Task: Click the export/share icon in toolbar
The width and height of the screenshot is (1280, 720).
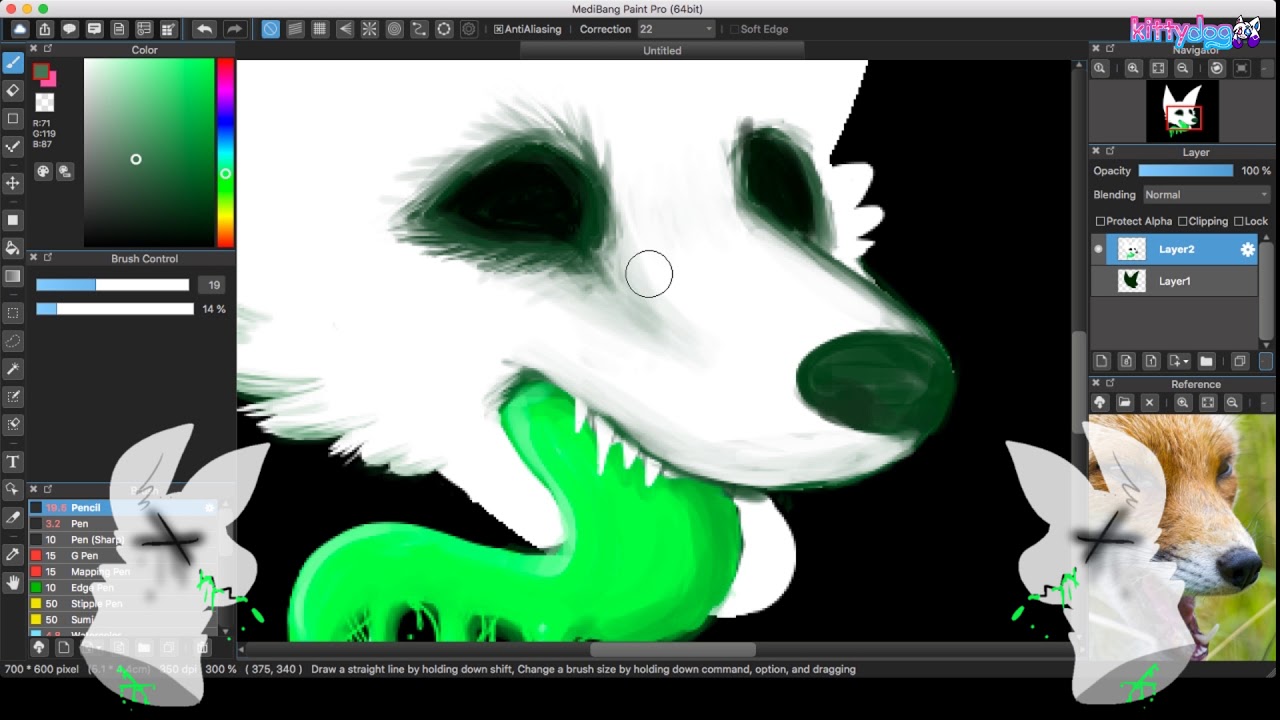Action: click(x=45, y=29)
